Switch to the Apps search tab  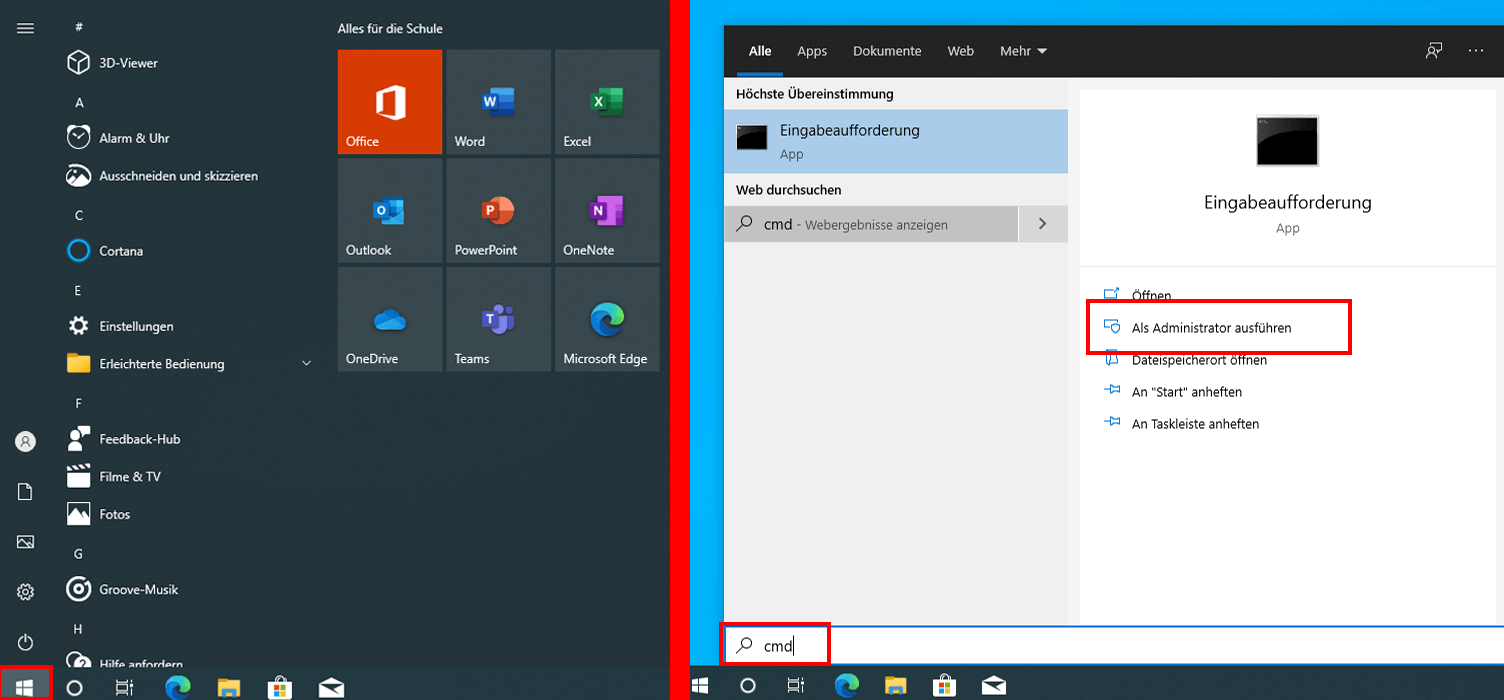(812, 51)
